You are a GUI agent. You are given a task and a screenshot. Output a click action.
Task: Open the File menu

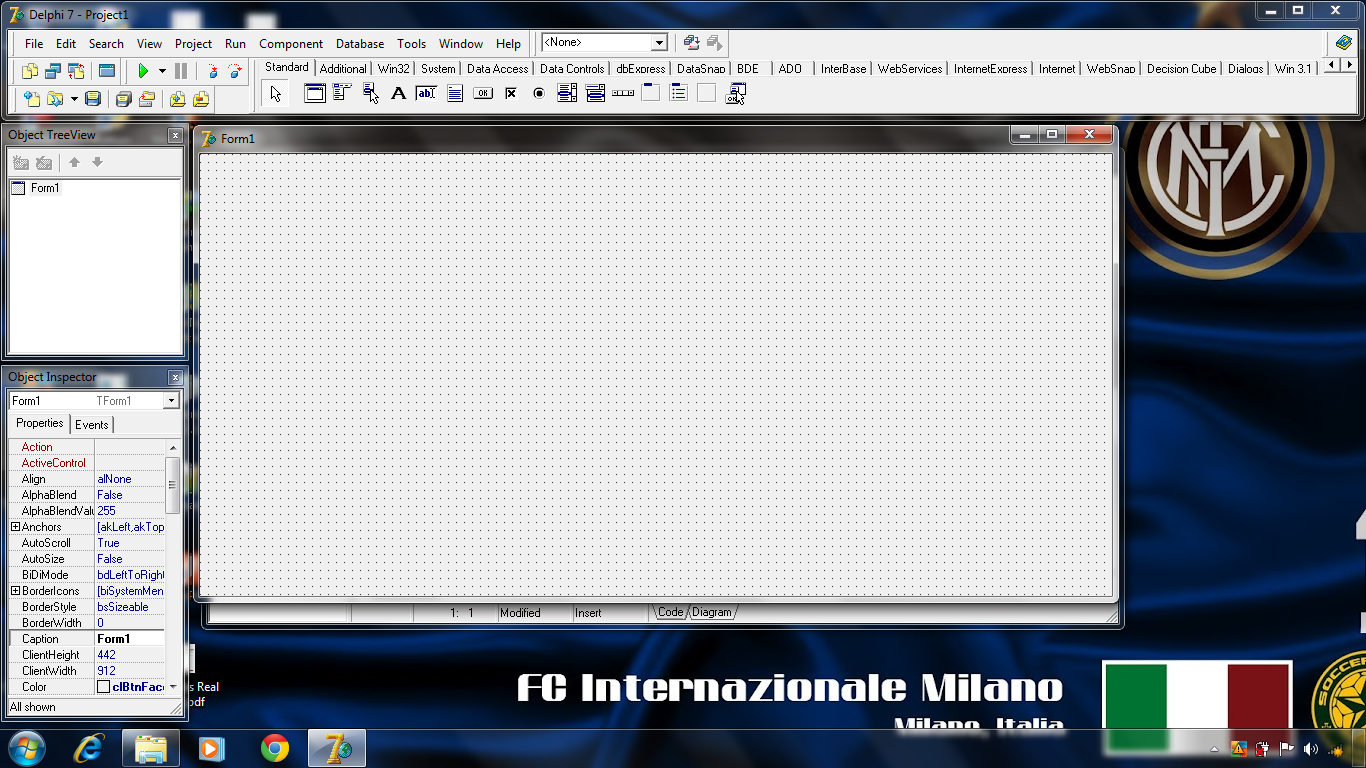[34, 44]
